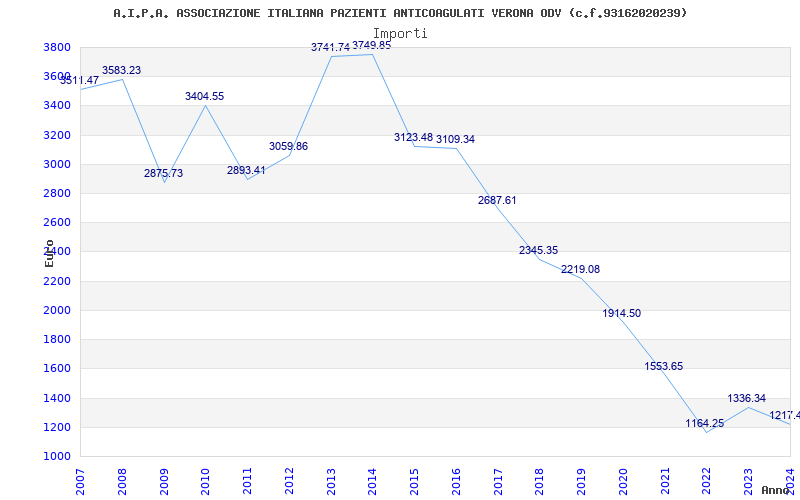Click the x-axis year 2009

pyautogui.click(x=164, y=481)
